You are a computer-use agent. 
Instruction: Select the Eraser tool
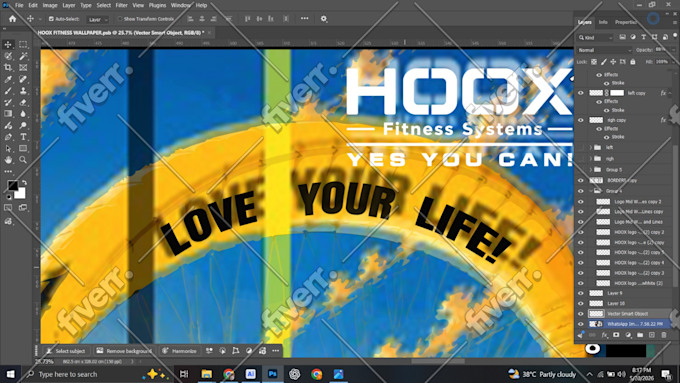point(23,102)
